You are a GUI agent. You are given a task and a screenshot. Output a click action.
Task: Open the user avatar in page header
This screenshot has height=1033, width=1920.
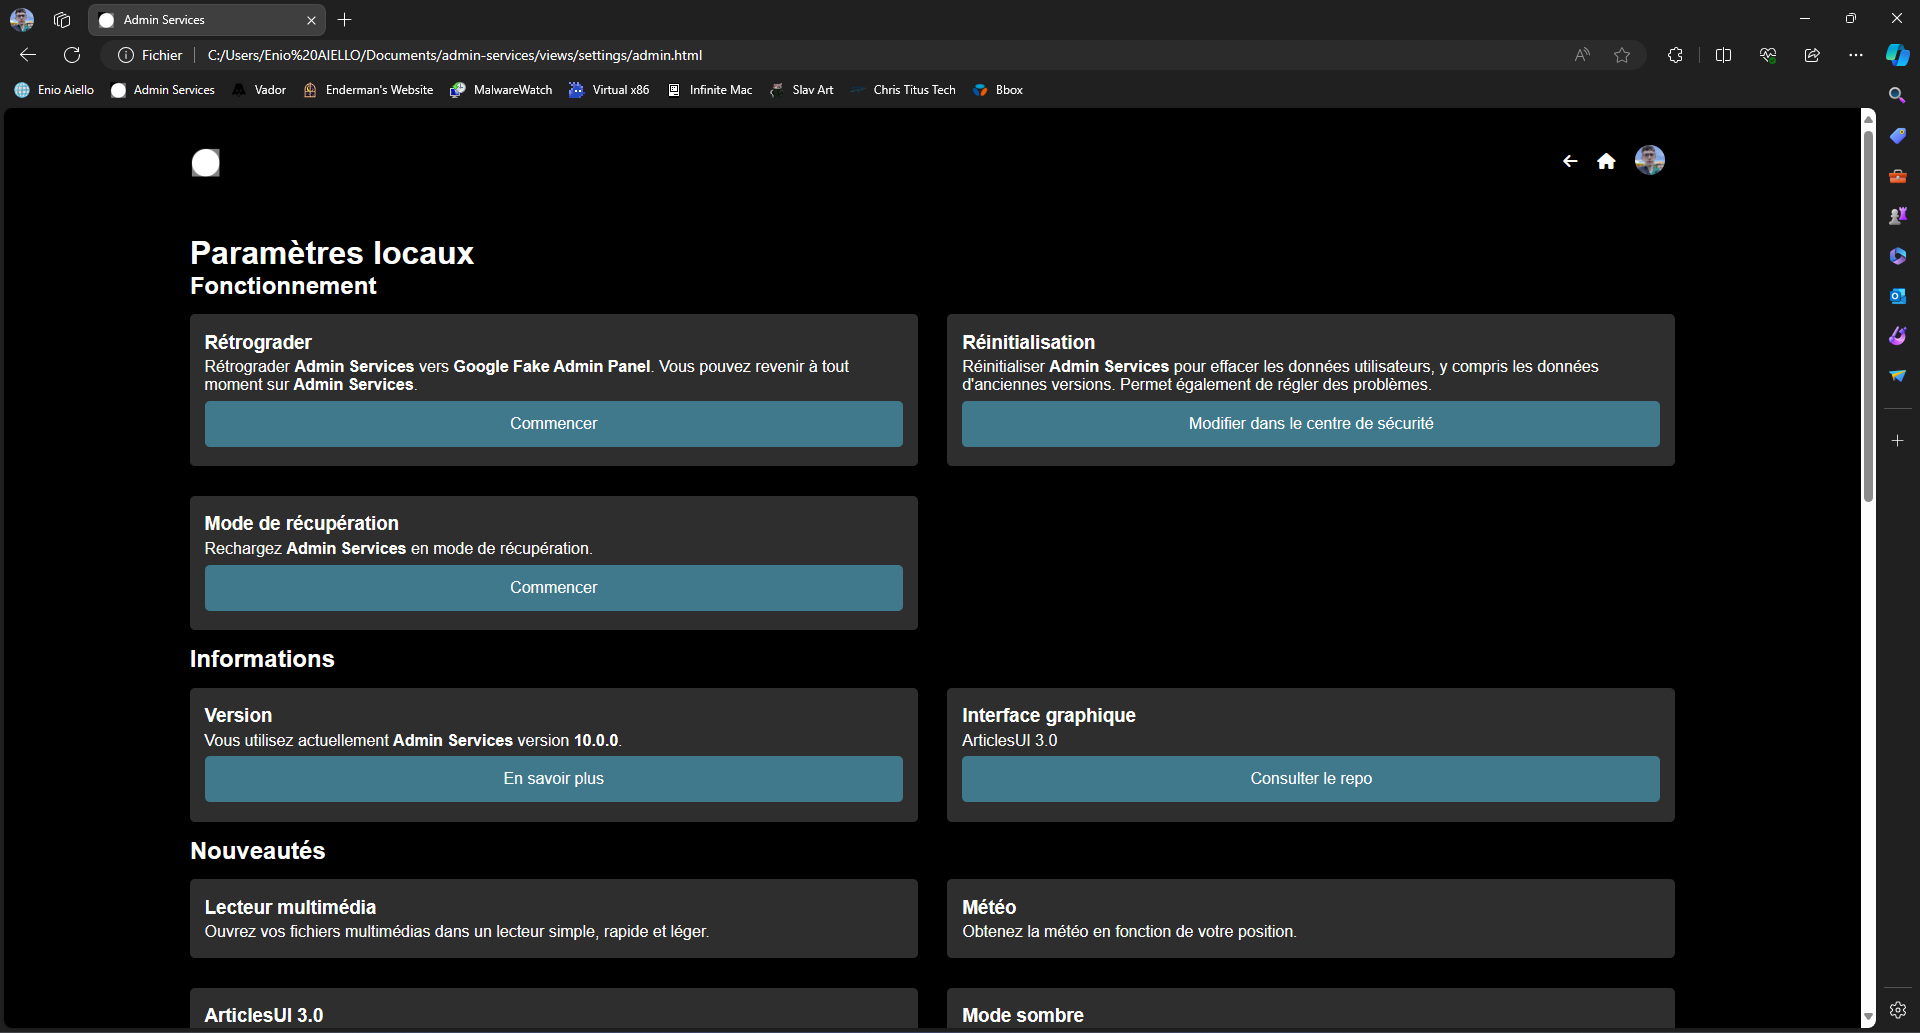[x=1650, y=160]
